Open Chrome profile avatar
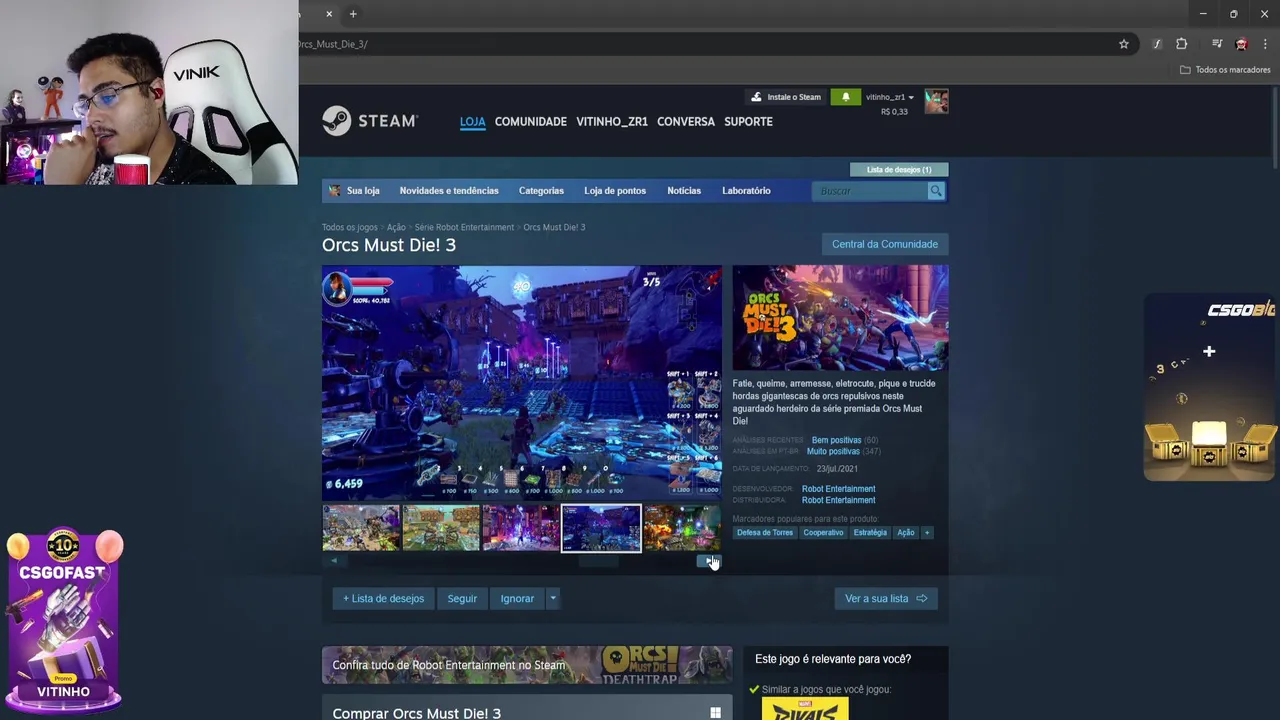 [1241, 44]
